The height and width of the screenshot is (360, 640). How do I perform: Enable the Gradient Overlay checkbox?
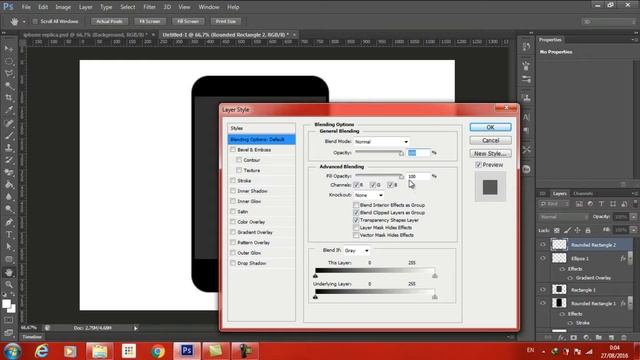tap(233, 232)
